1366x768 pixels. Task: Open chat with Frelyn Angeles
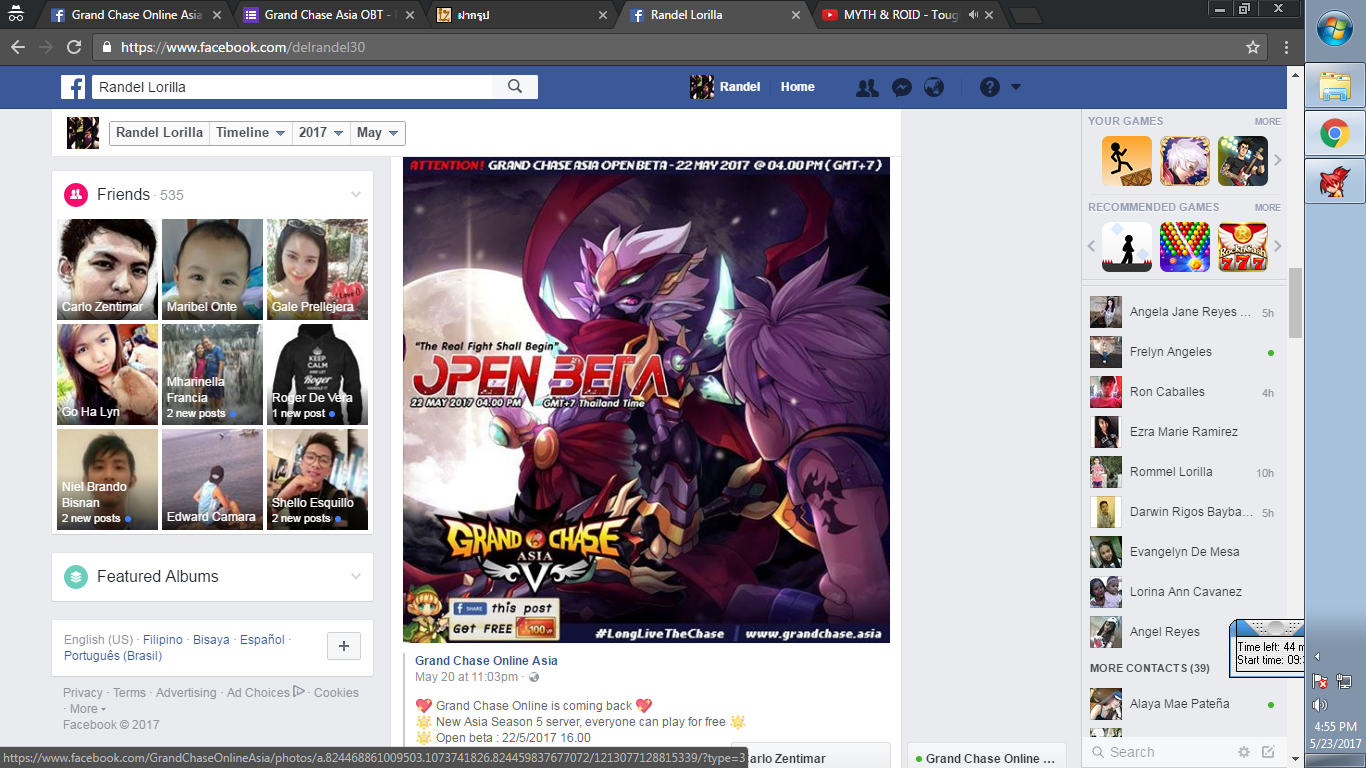[x=1182, y=352]
